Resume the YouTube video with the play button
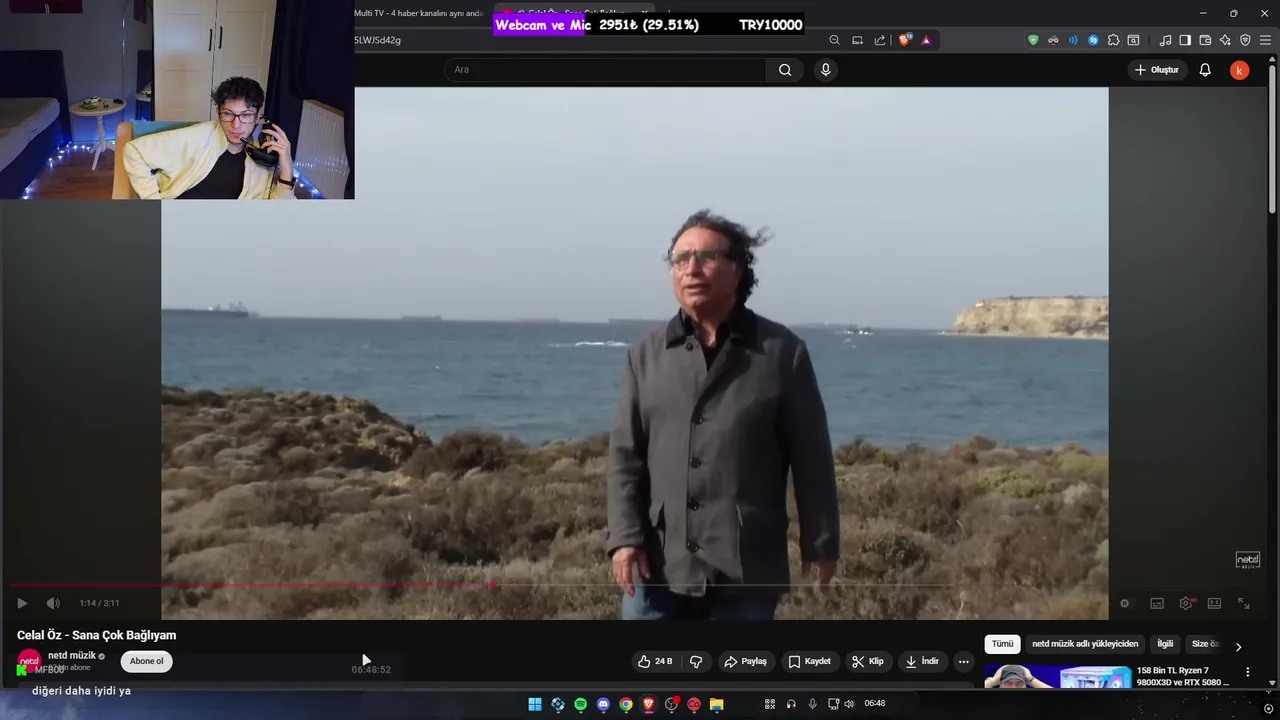Image resolution: width=1280 pixels, height=720 pixels. coord(22,603)
